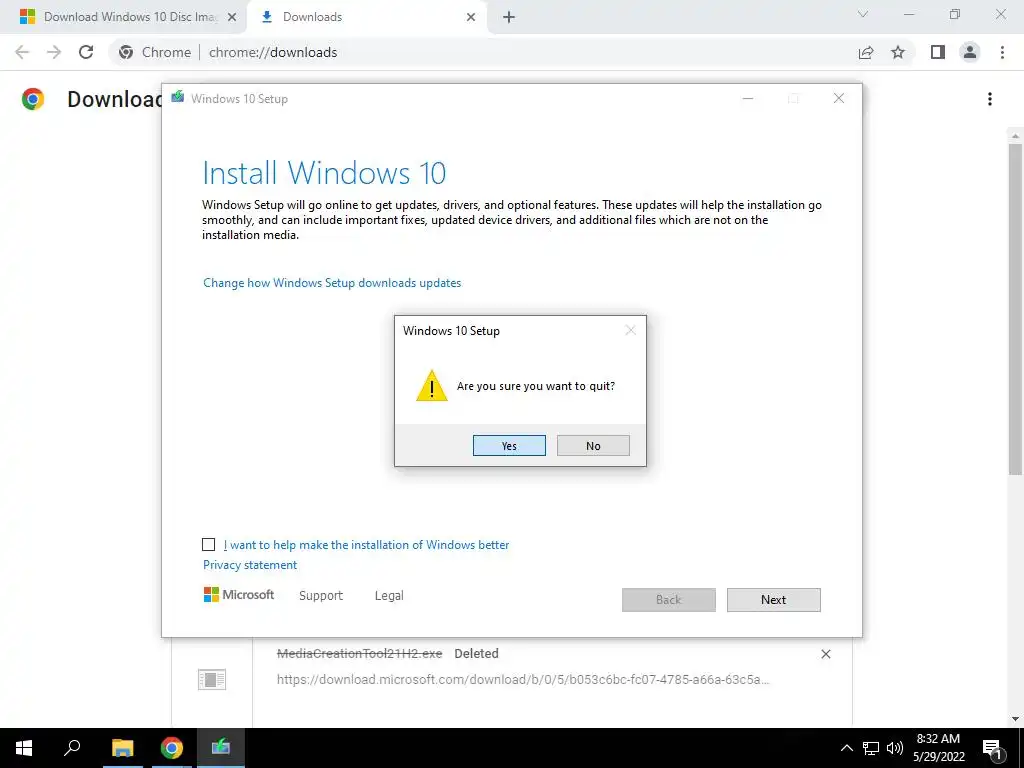Confirm quitting by clicking Yes
Image resolution: width=1024 pixels, height=768 pixels.
coord(509,445)
